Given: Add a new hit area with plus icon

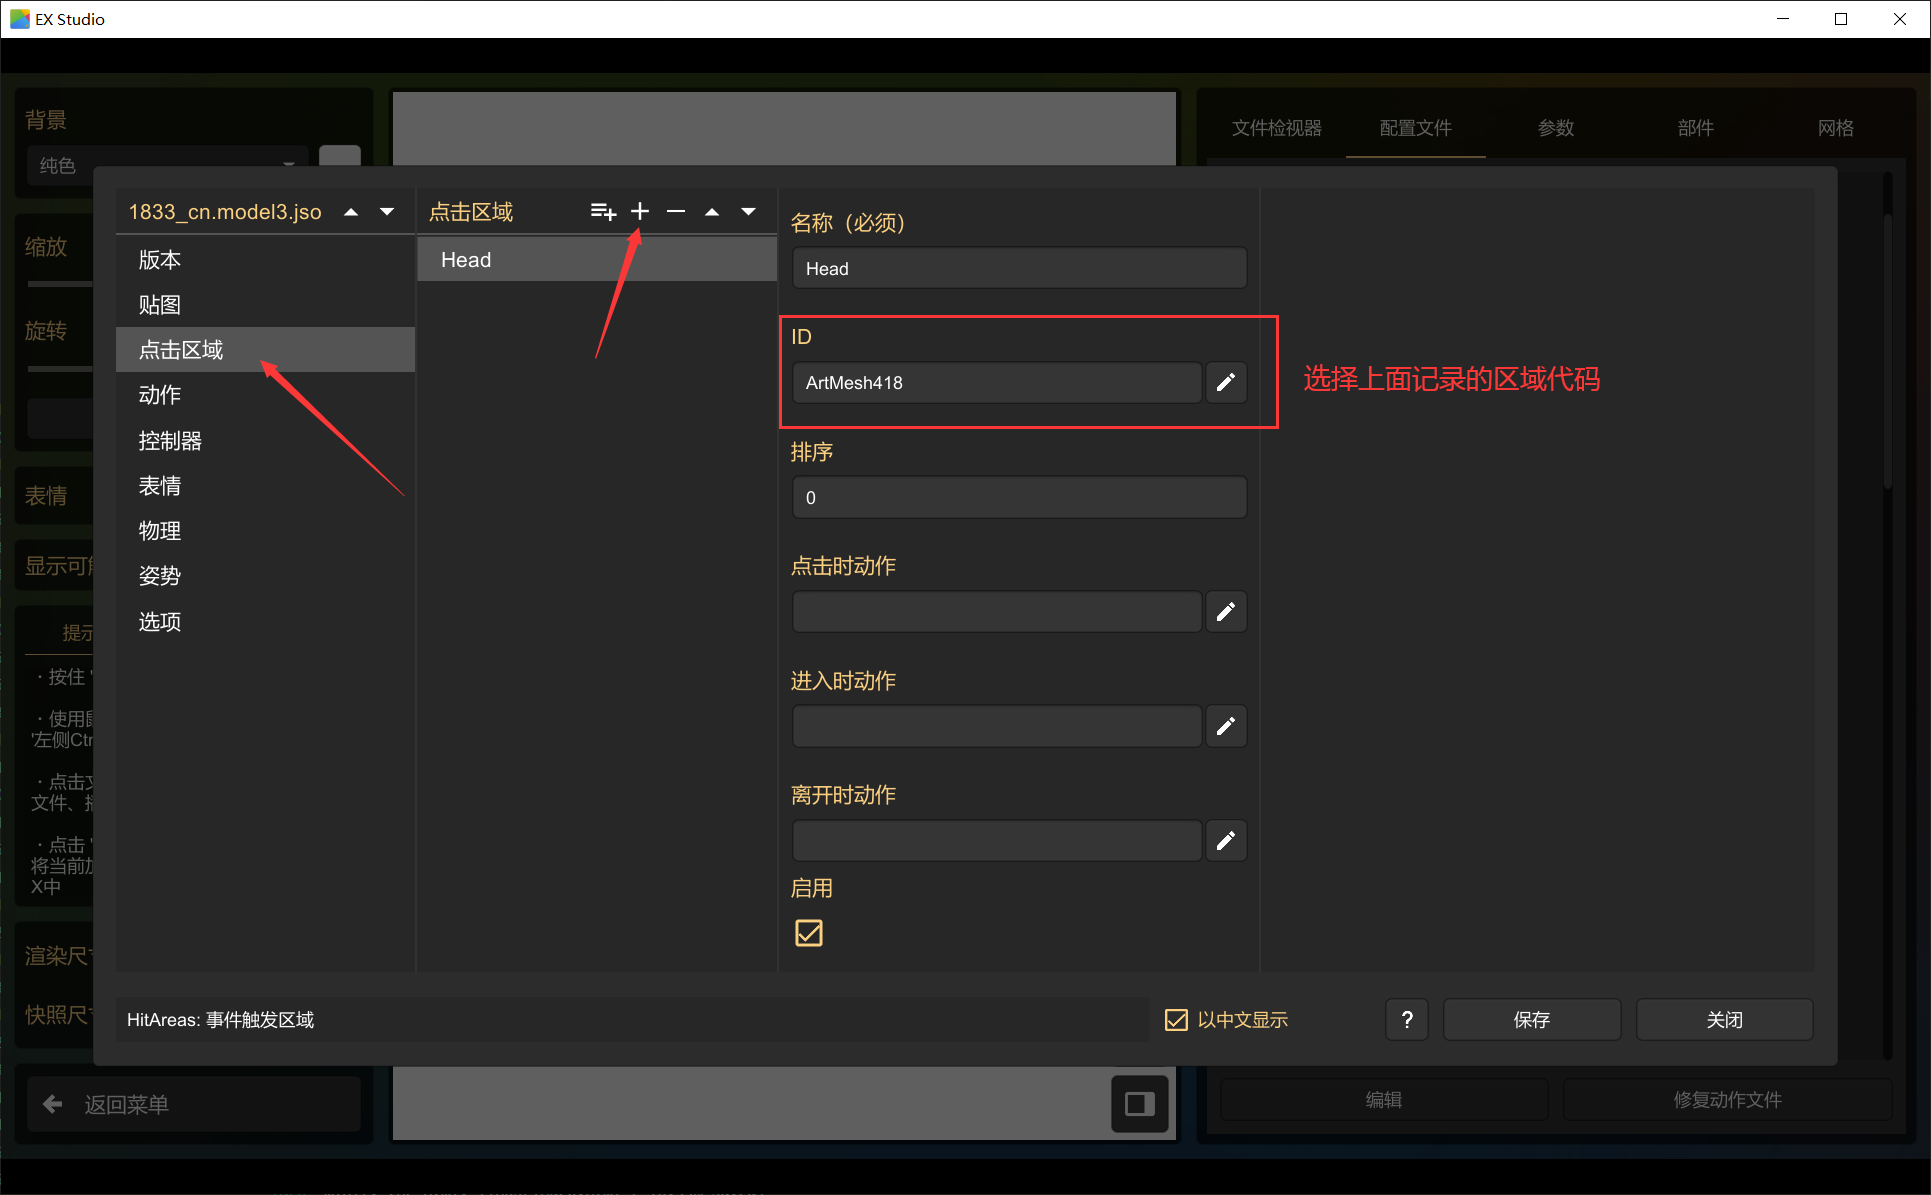Looking at the screenshot, I should (x=640, y=212).
